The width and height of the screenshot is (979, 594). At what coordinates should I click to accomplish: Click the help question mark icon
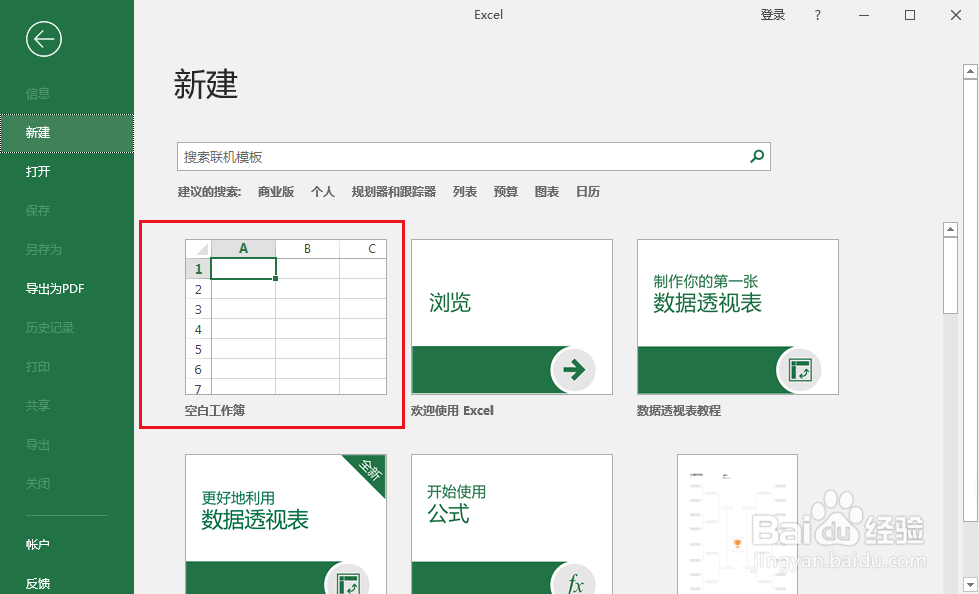pyautogui.click(x=818, y=16)
